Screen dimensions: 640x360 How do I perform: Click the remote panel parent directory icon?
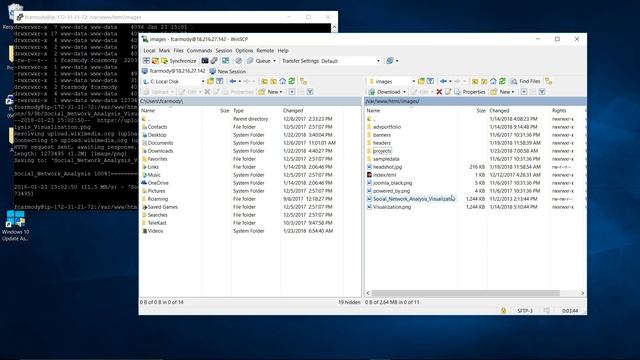pyautogui.click(x=475, y=81)
